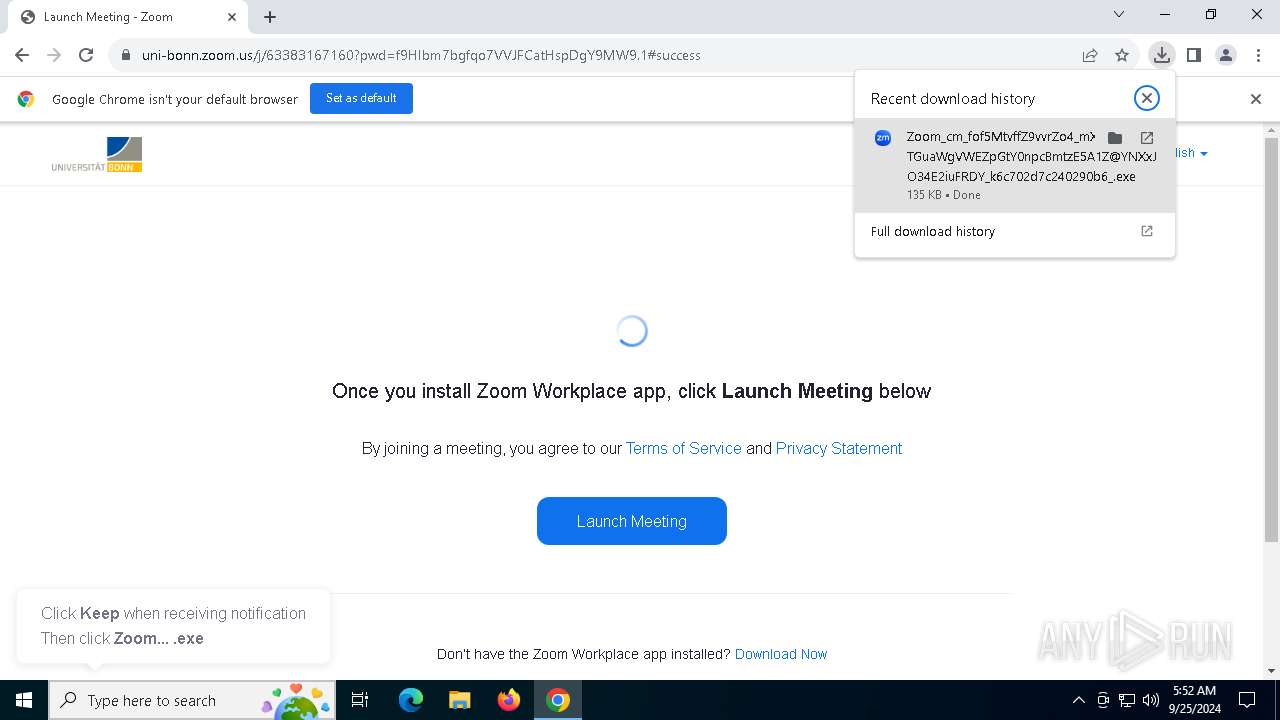Click the address bar URL field

tap(600, 55)
